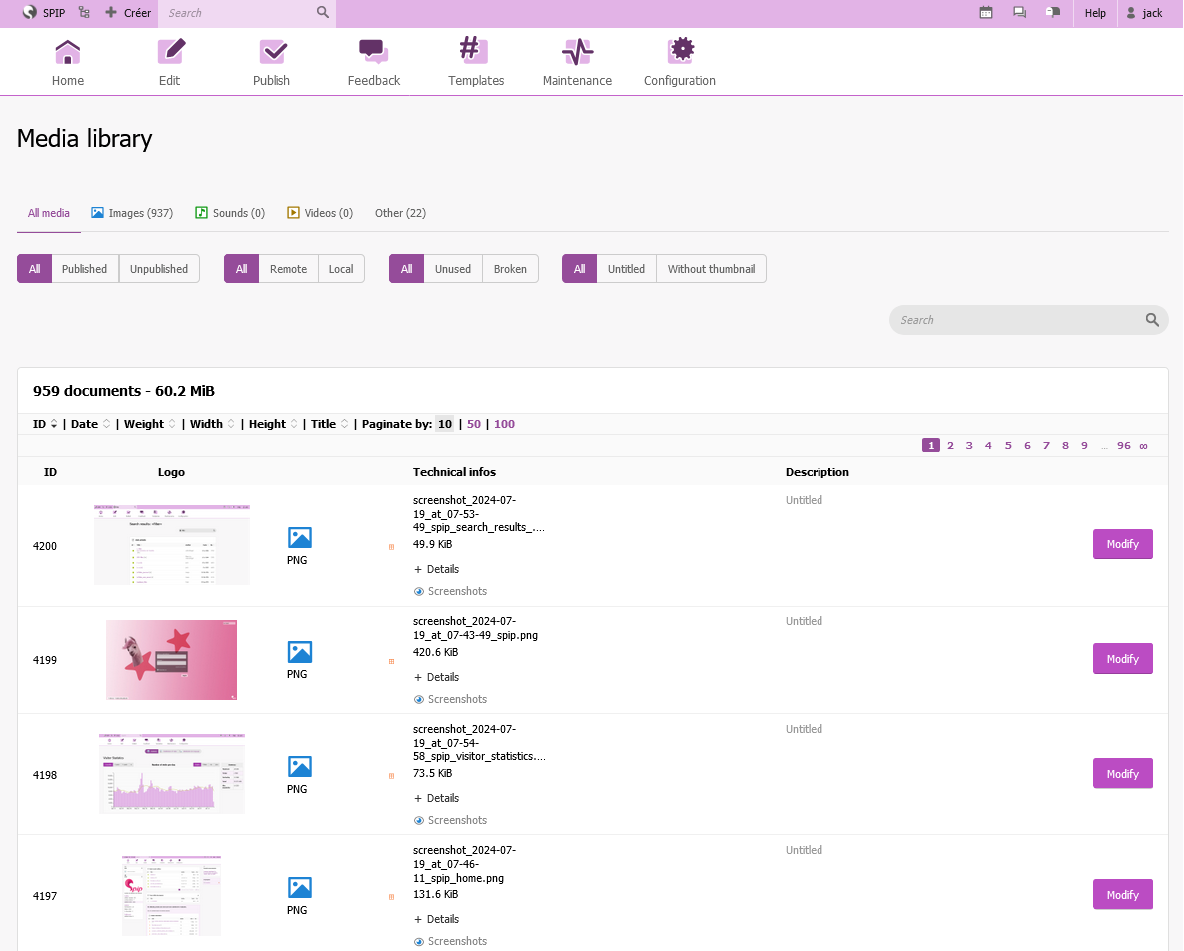This screenshot has height=951, width=1184.
Task: Open the Feedback speech bubble icon
Action: [373, 52]
